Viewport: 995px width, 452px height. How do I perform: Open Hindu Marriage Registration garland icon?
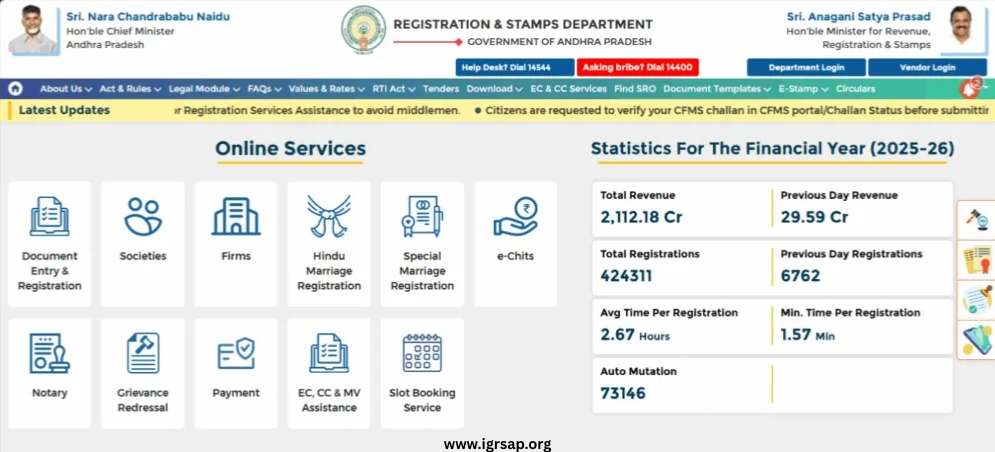click(329, 216)
